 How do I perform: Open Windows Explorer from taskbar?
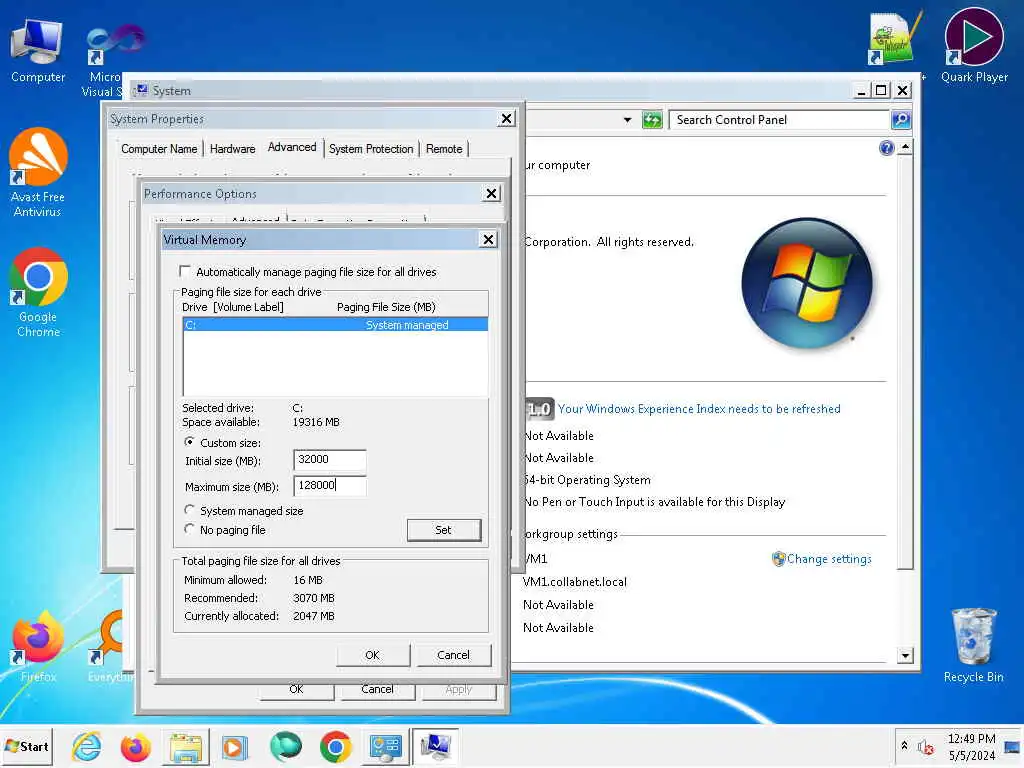[x=186, y=746]
